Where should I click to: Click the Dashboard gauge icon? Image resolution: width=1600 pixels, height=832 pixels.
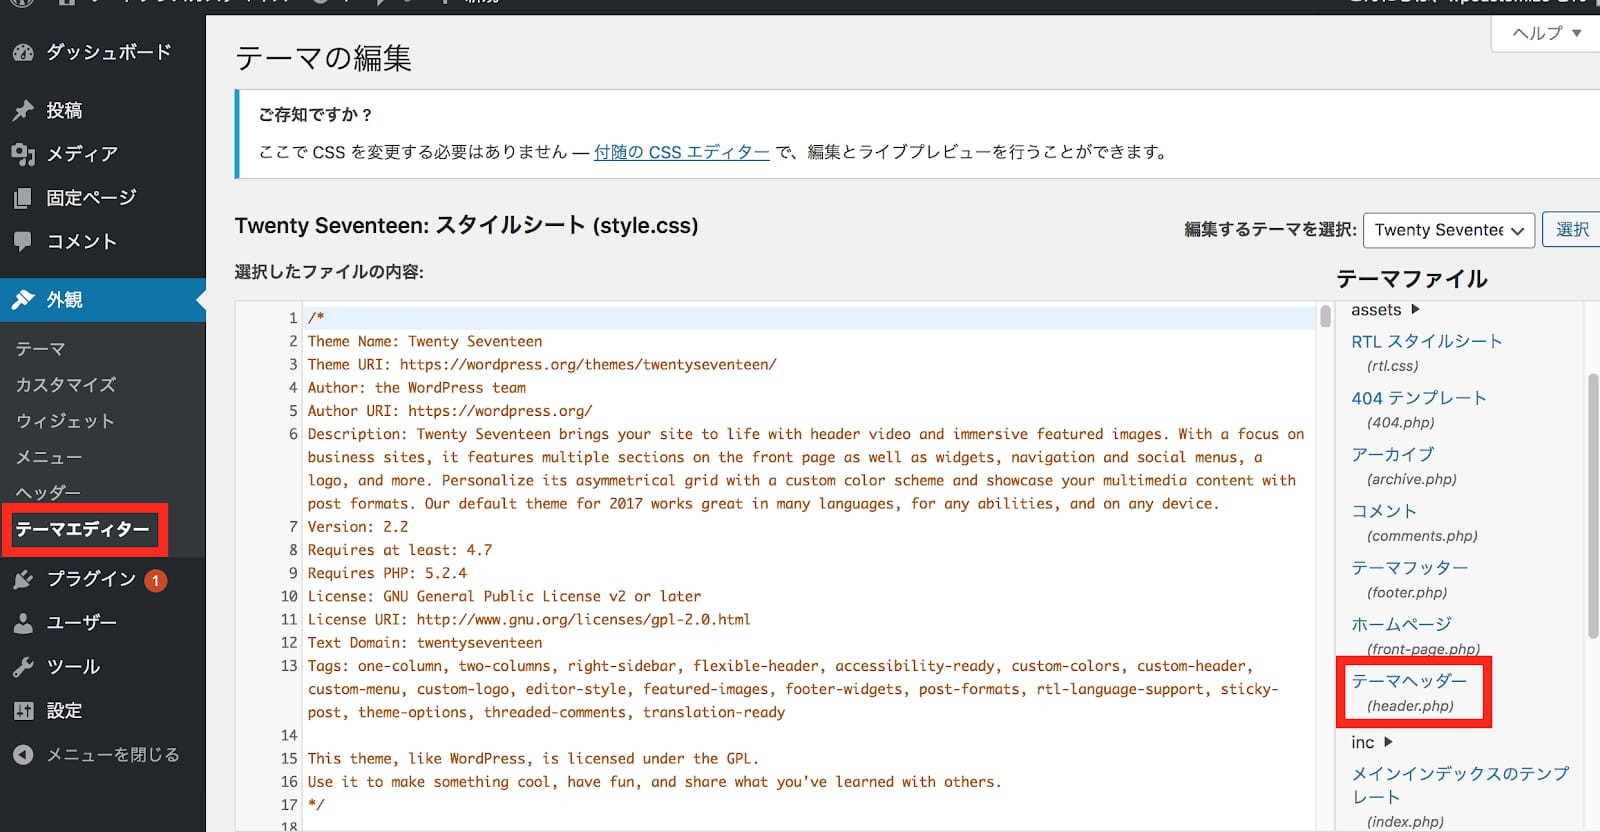tap(23, 52)
